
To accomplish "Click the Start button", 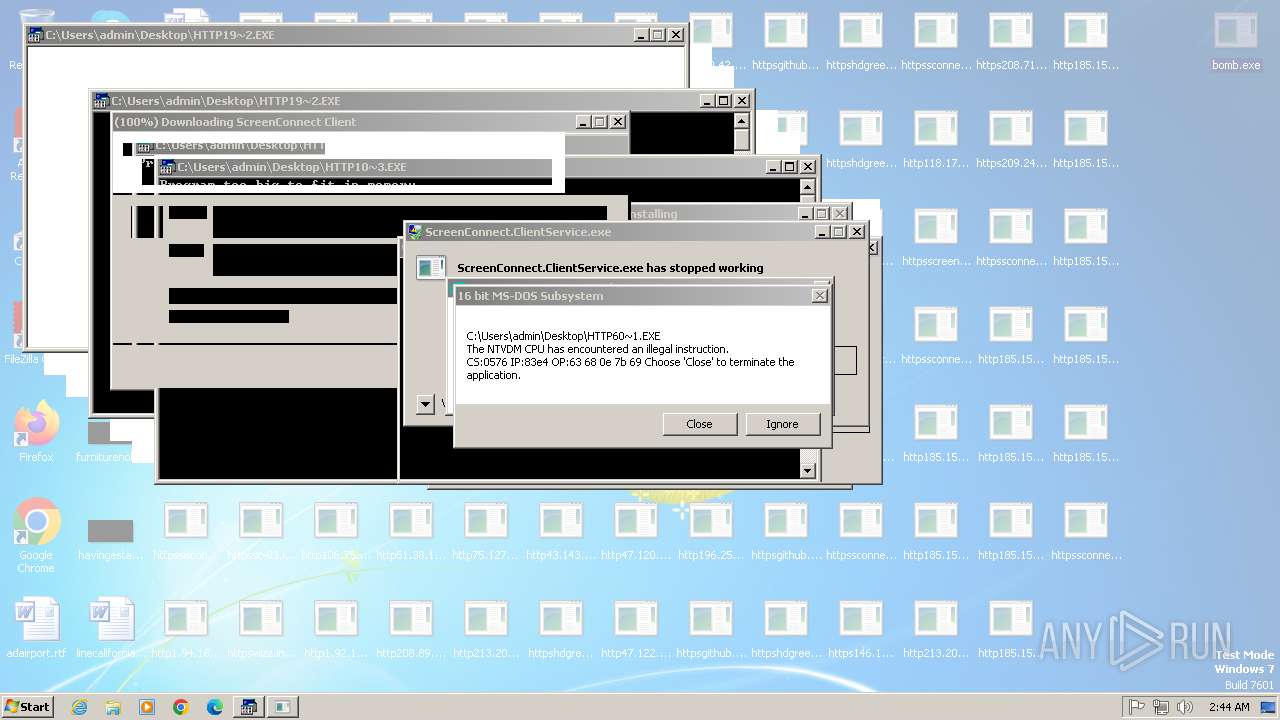I will click(28, 707).
